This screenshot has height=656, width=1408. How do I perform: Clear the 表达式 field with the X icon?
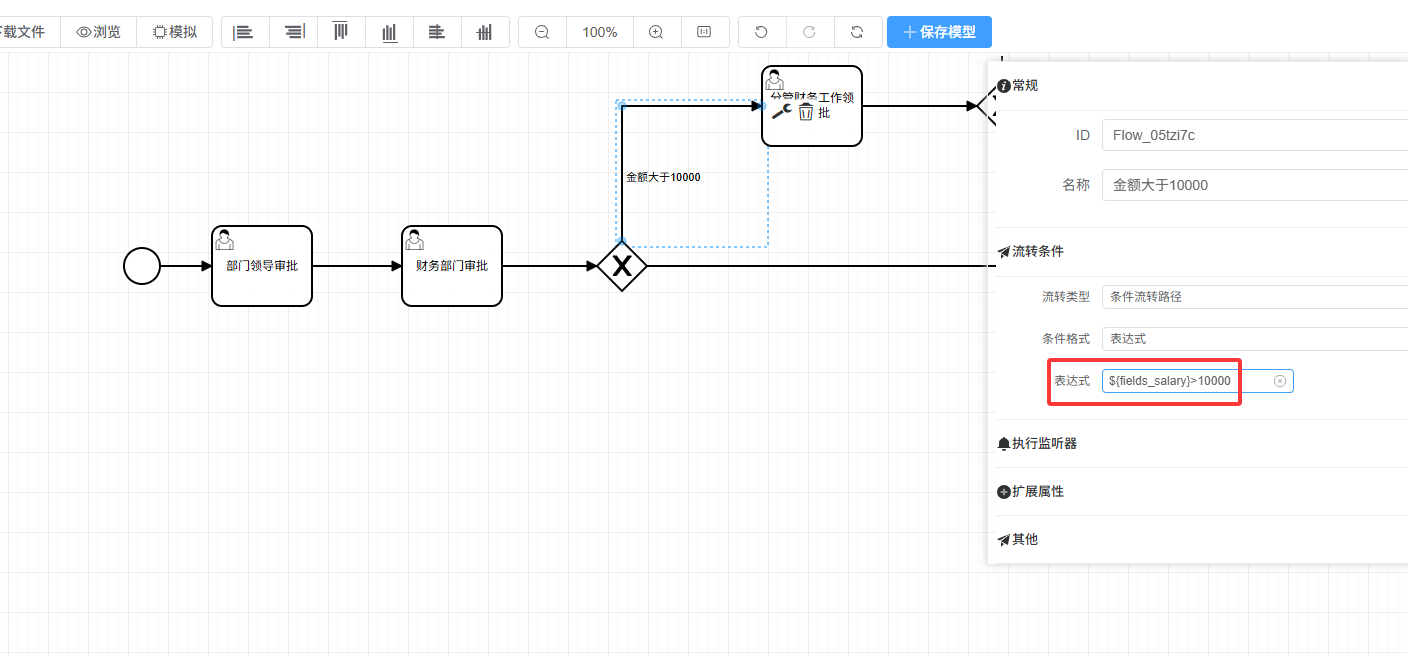tap(1280, 381)
